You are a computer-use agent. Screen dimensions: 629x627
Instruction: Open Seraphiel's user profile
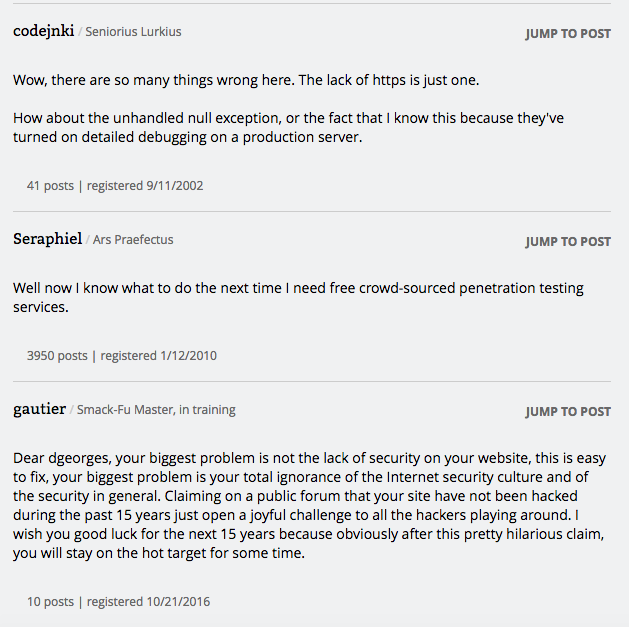point(47,239)
